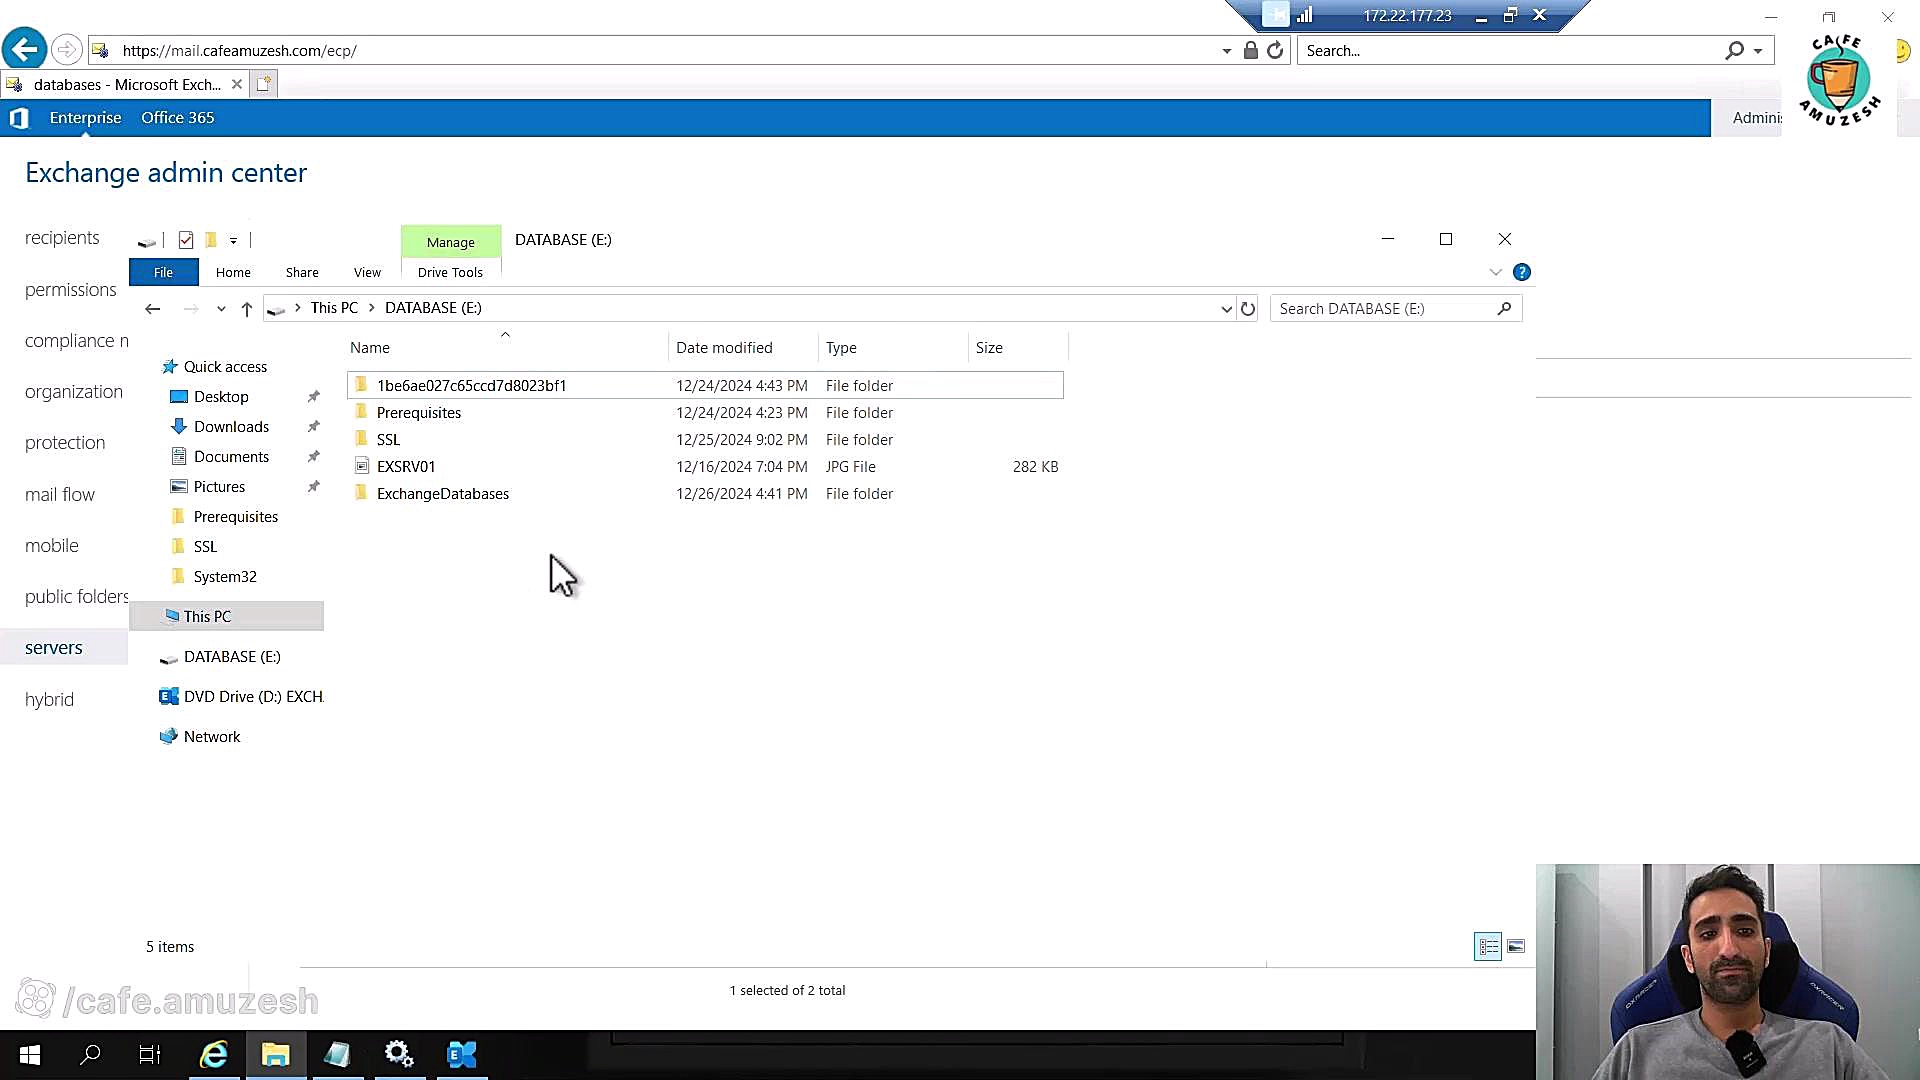The width and height of the screenshot is (1920, 1080).
Task: Click the Manage contextual tab
Action: point(451,242)
